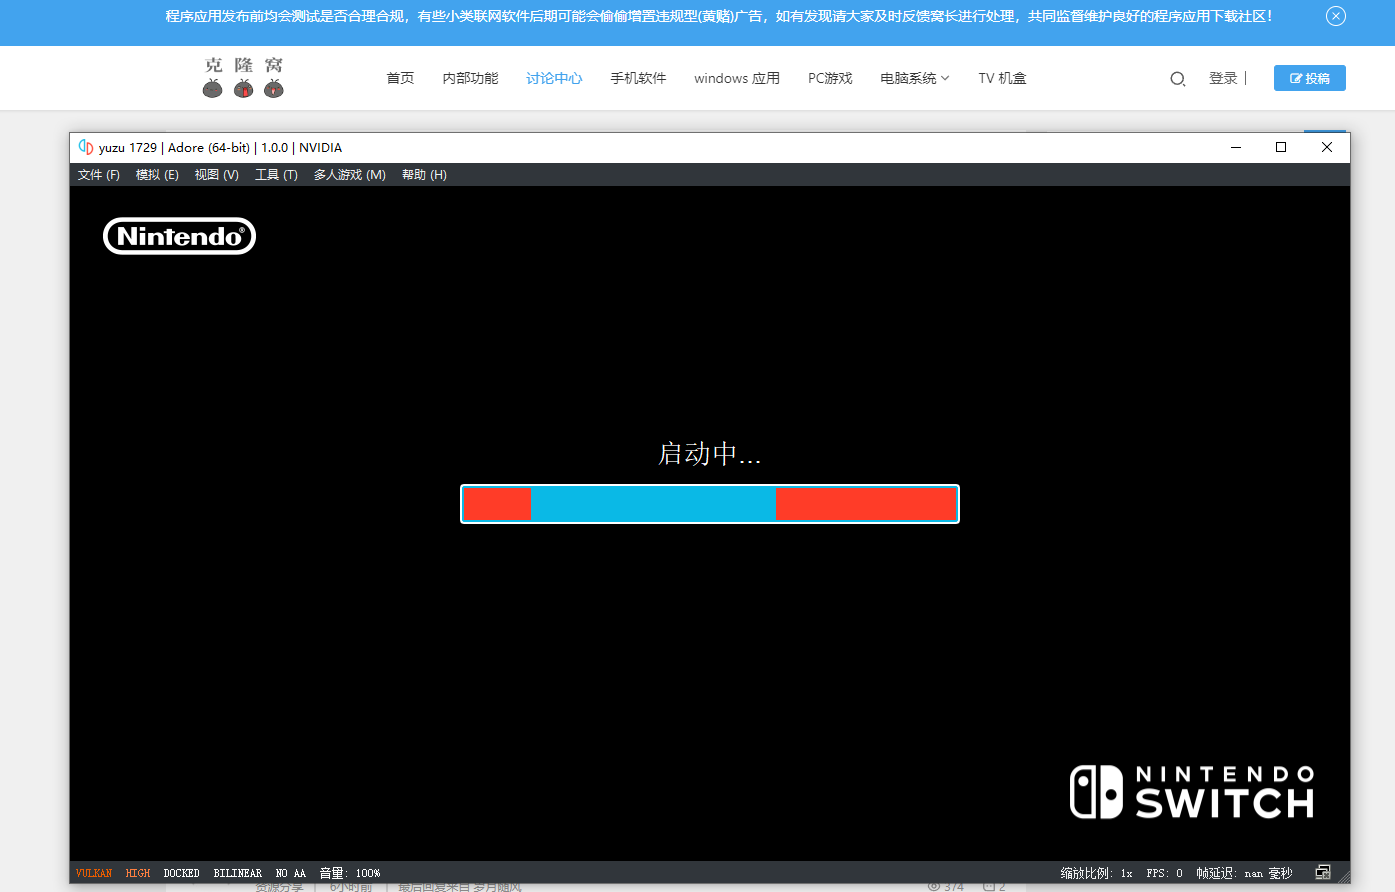Viewport: 1395px width, 892px height.
Task: Toggle the BILINEAR filter setting
Action: point(238,873)
